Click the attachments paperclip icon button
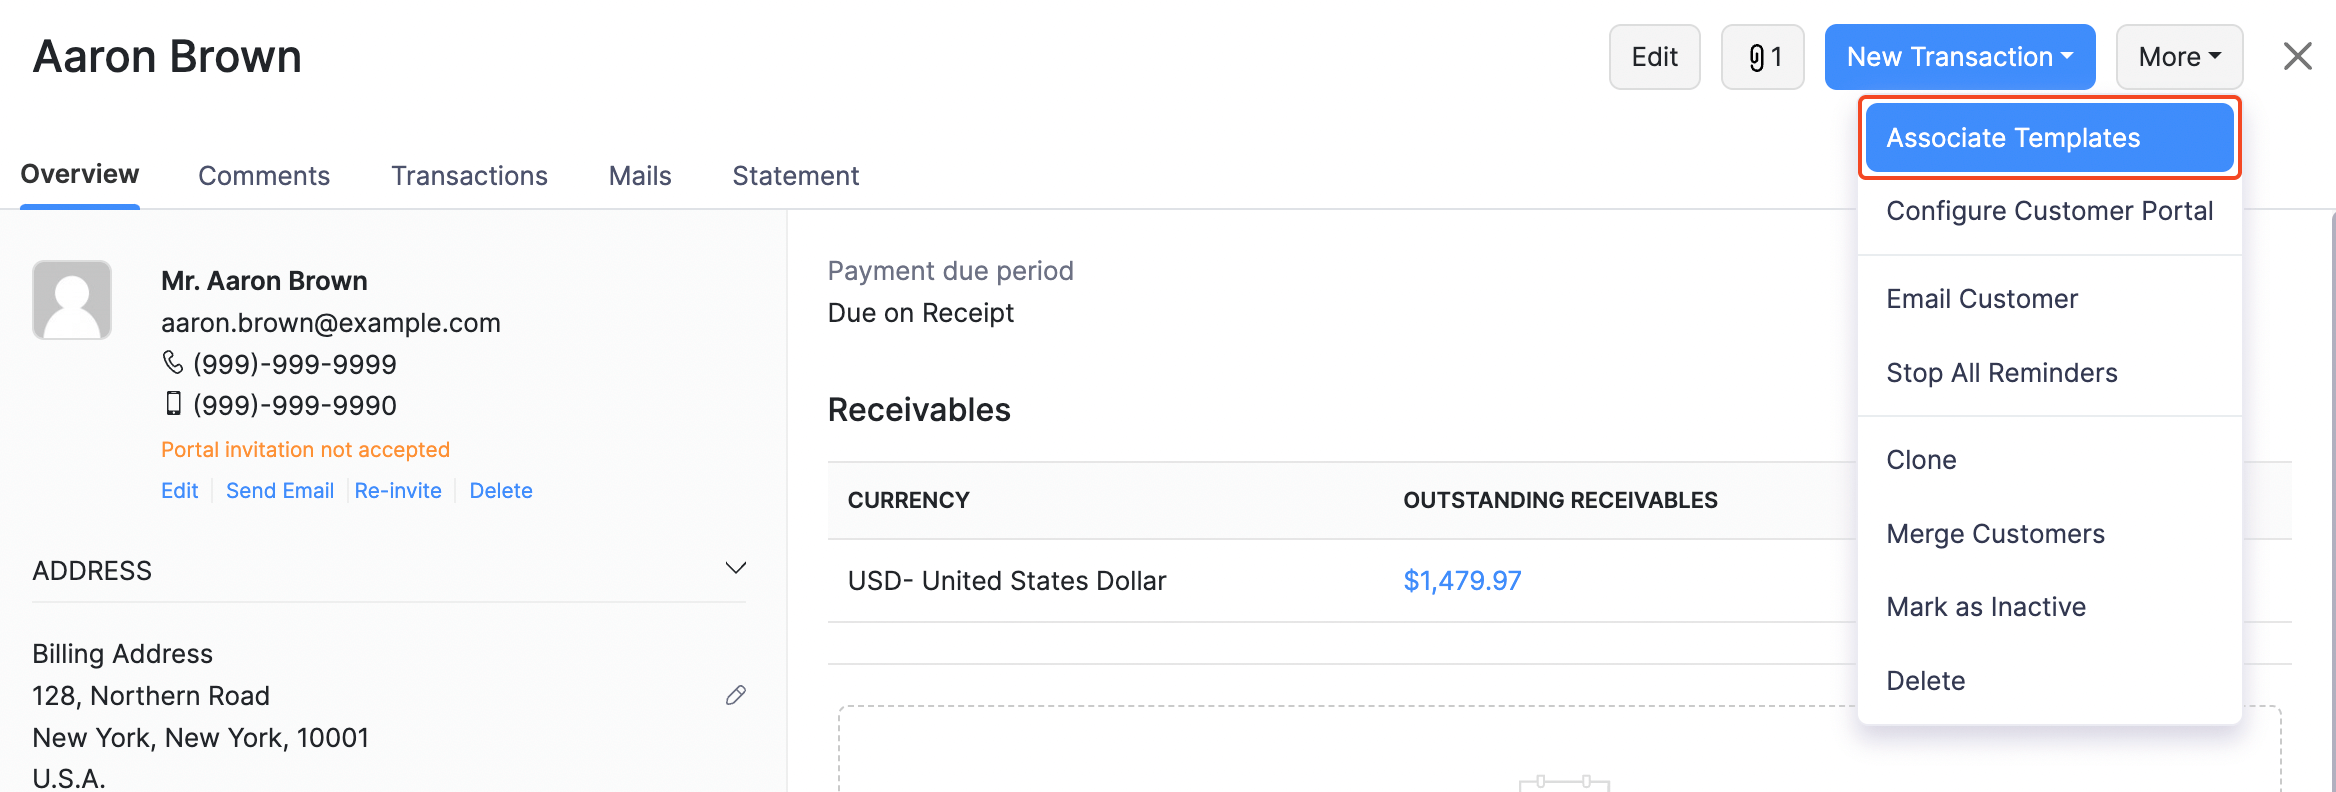This screenshot has width=2336, height=792. coord(1762,57)
